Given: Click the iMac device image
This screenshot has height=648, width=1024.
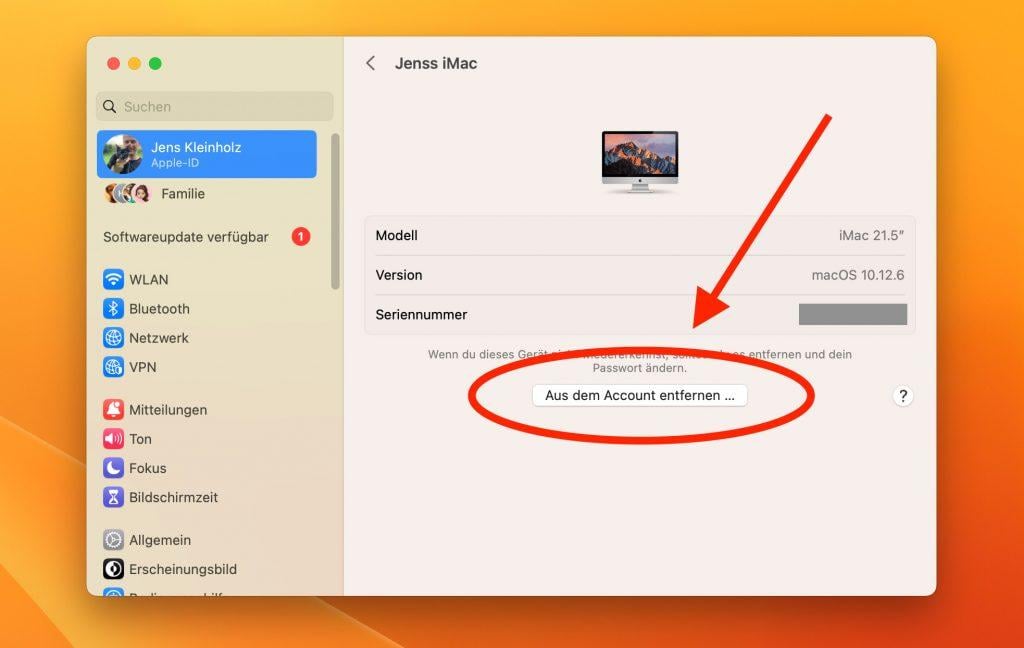Looking at the screenshot, I should coord(639,162).
